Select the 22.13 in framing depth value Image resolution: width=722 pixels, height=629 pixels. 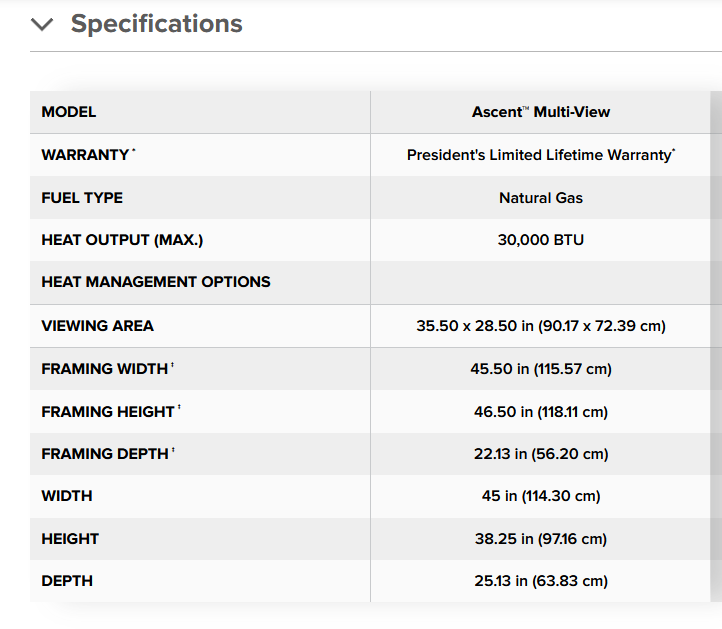point(540,454)
